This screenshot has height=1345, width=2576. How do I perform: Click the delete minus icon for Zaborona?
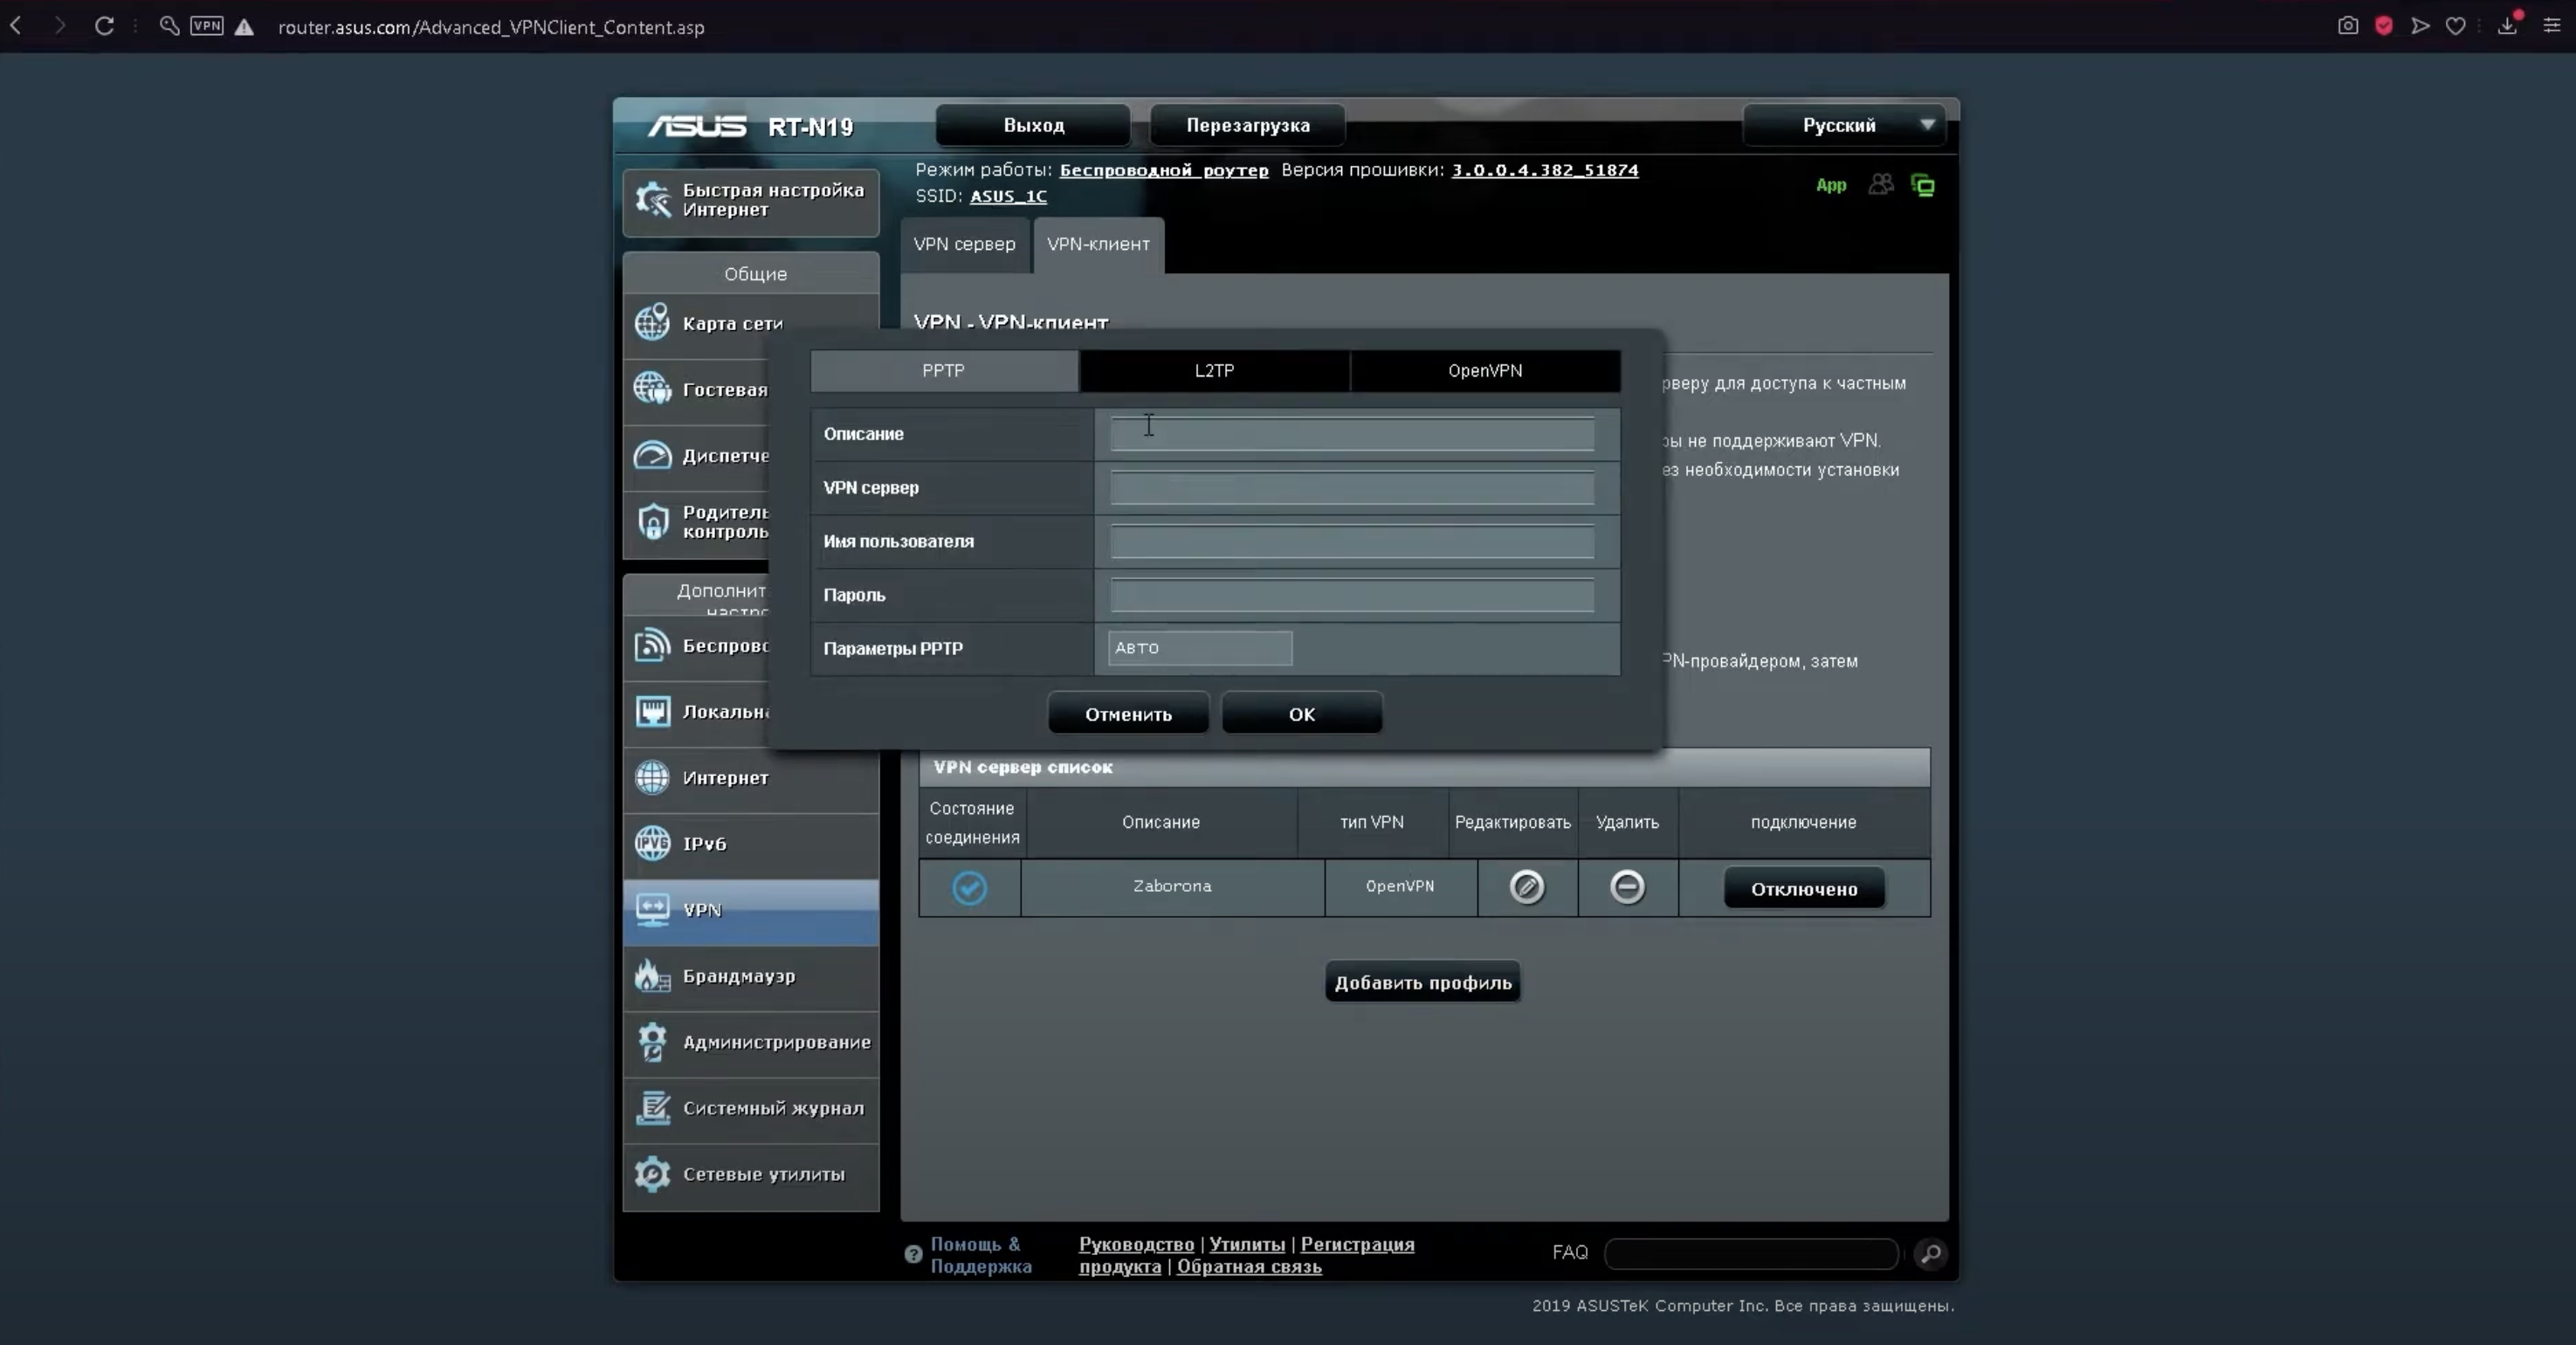point(1627,887)
